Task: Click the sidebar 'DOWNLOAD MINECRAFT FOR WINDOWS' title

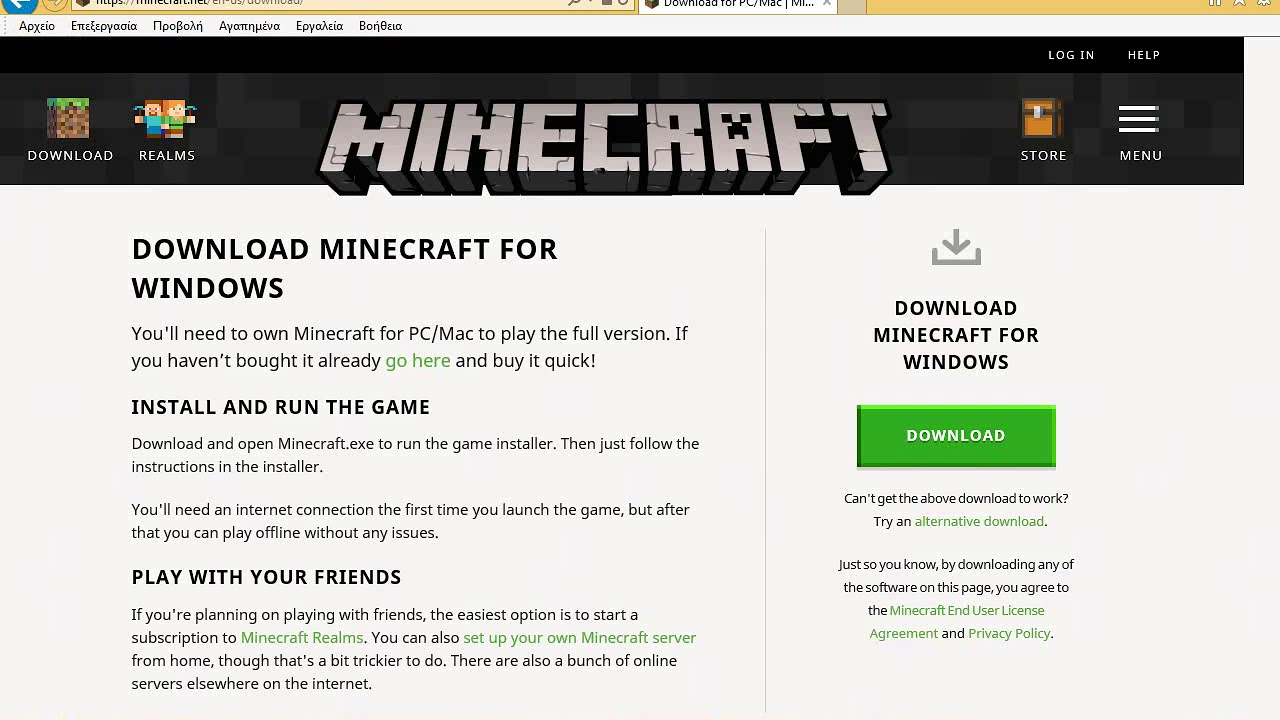Action: (956, 335)
